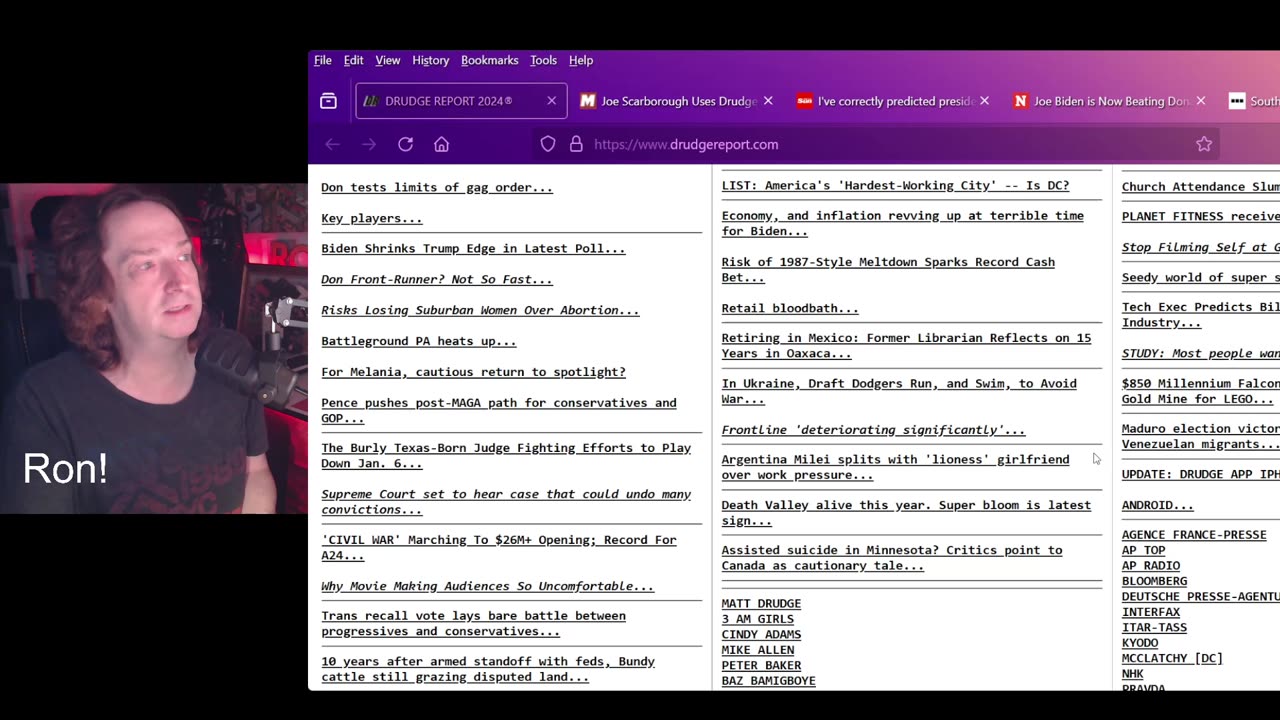Viewport: 1280px width, 720px height.
Task: Open 'Supreme Court set to hear case' link
Action: point(506,501)
